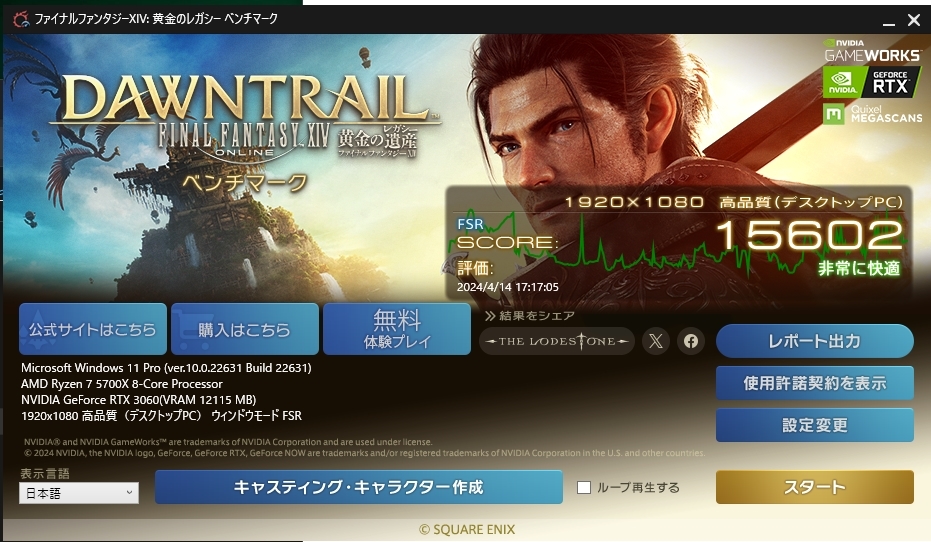Open The Lodestone share button
This screenshot has height=542, width=931.
click(x=556, y=341)
